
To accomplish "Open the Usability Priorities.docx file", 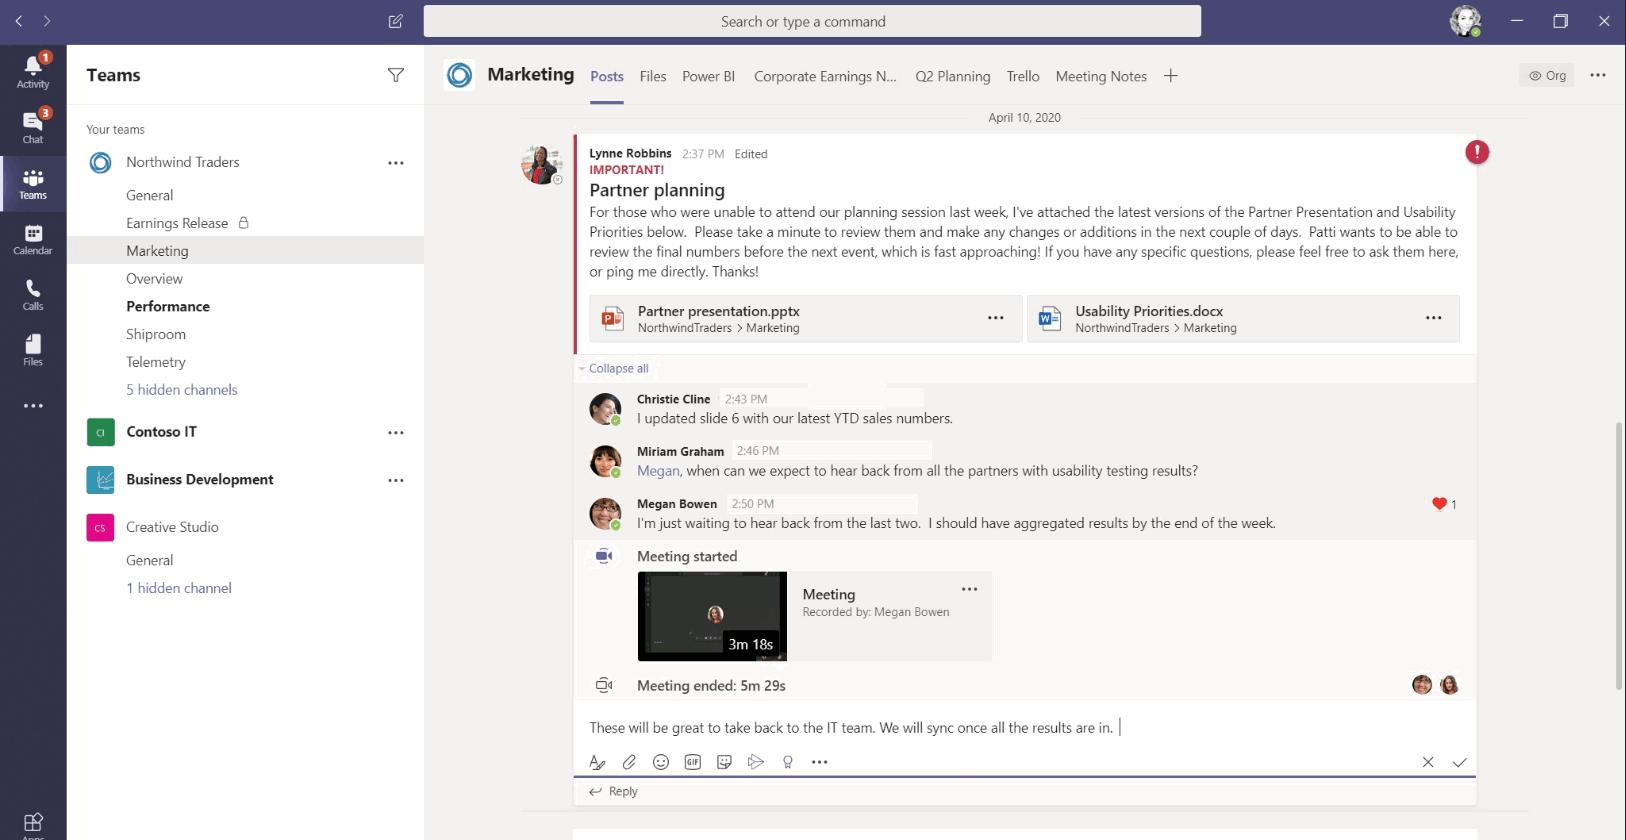I will coord(1243,318).
